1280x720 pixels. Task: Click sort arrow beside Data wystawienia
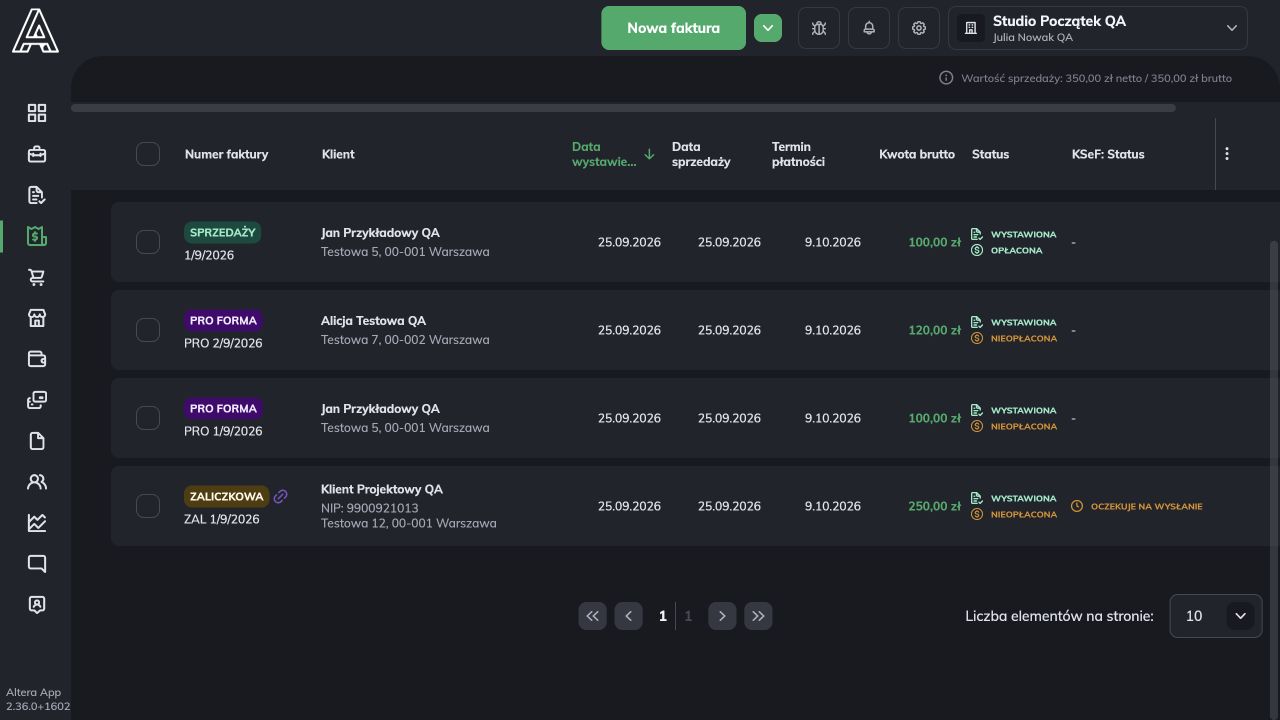pos(649,154)
